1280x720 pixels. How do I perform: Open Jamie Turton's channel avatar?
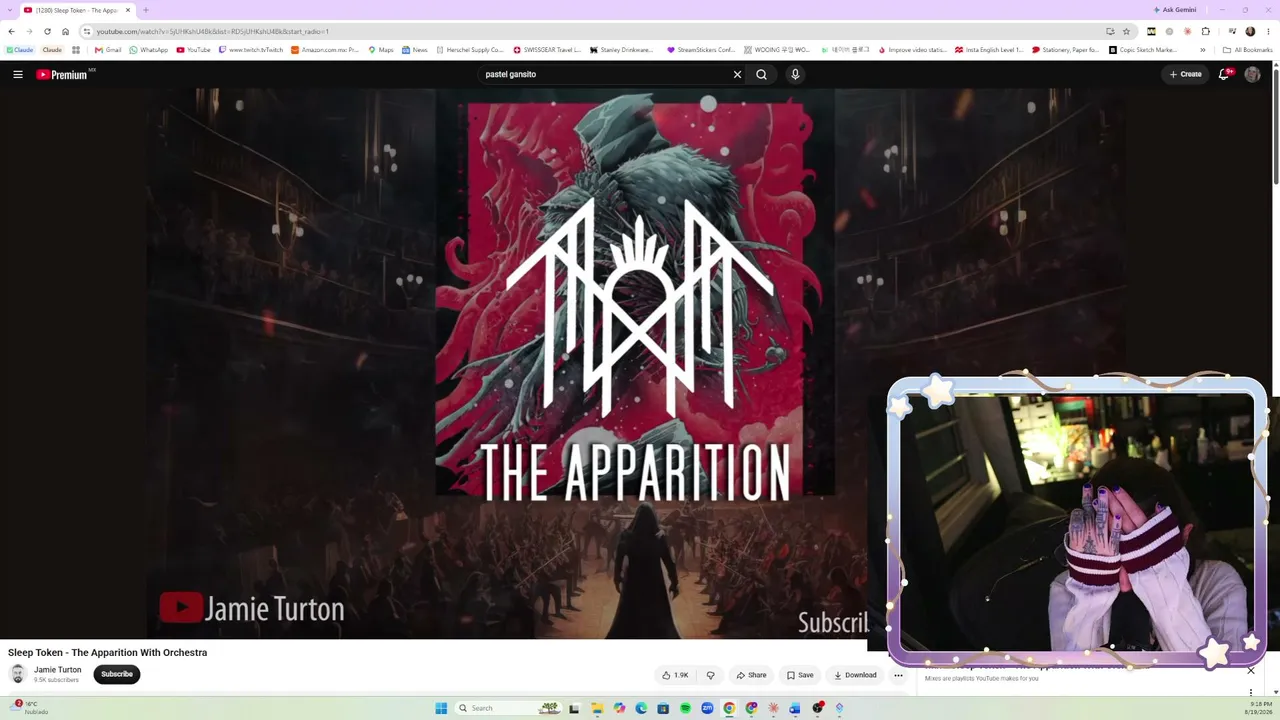[x=18, y=675]
